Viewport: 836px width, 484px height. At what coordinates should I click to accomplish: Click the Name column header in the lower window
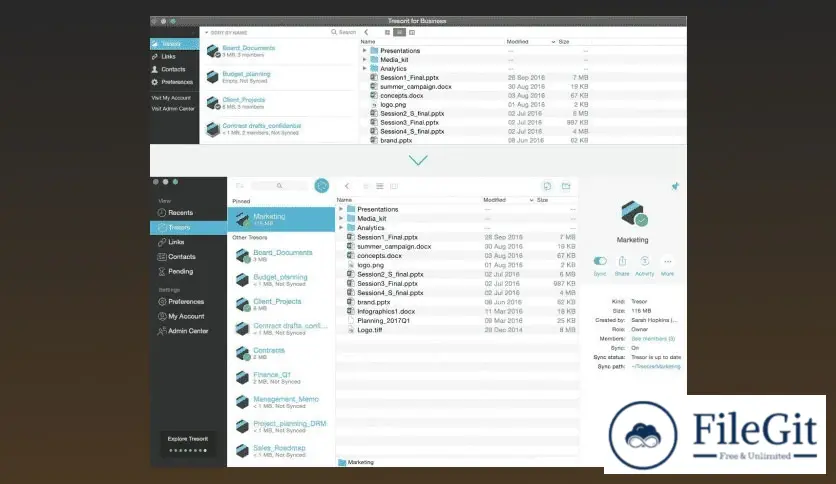[x=344, y=200]
